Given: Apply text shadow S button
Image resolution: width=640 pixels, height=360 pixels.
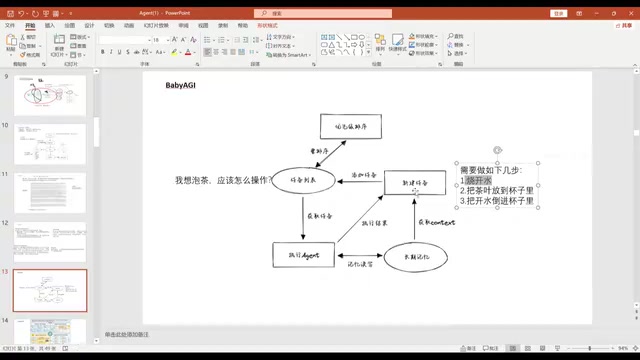Looking at the screenshot, I should tap(128, 52).
